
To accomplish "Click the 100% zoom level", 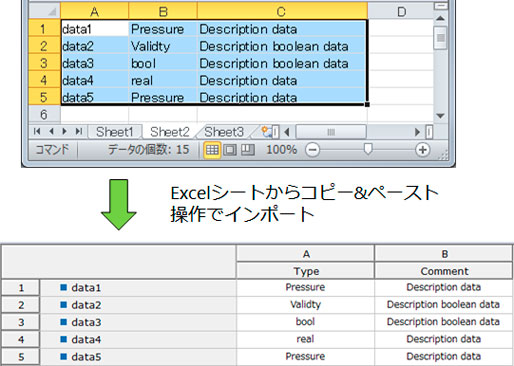I will (281, 150).
